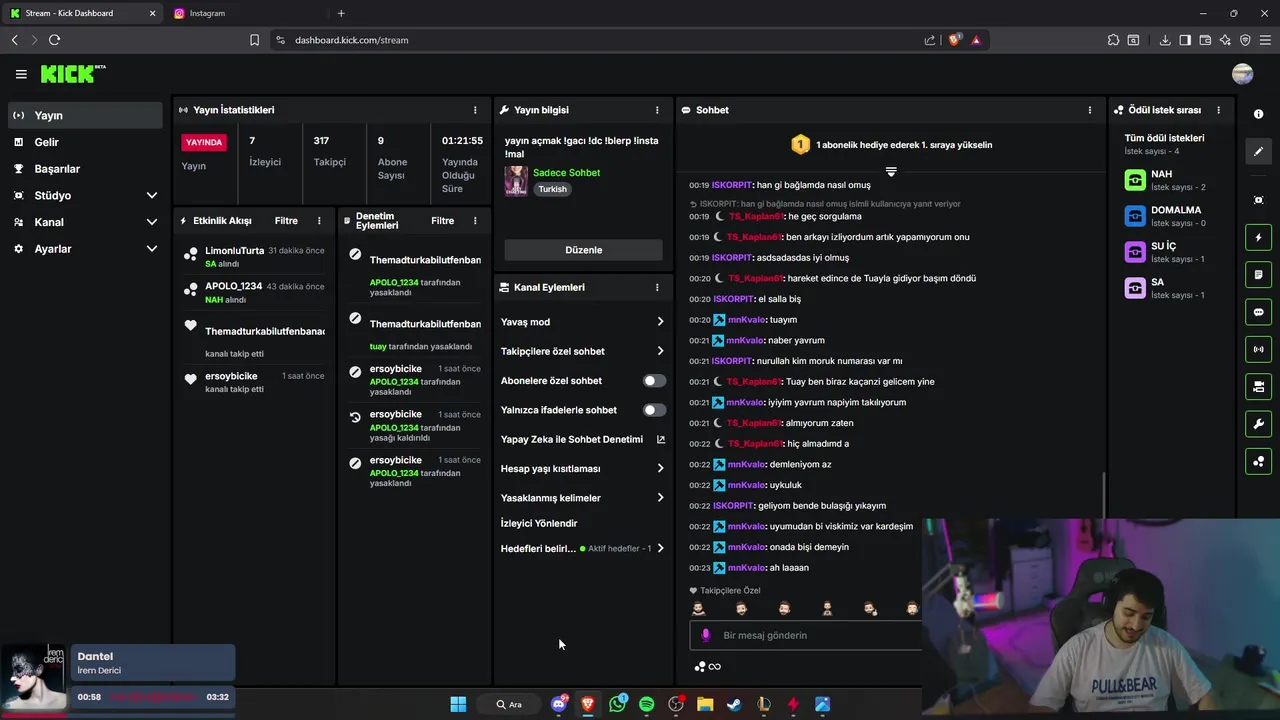Click the Düzenle button
Image resolution: width=1280 pixels, height=720 pixels.
583,250
